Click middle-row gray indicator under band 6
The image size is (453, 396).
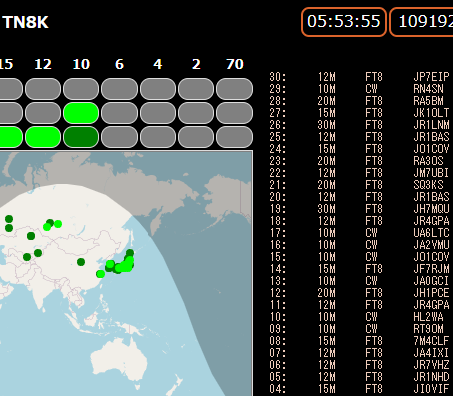119,113
